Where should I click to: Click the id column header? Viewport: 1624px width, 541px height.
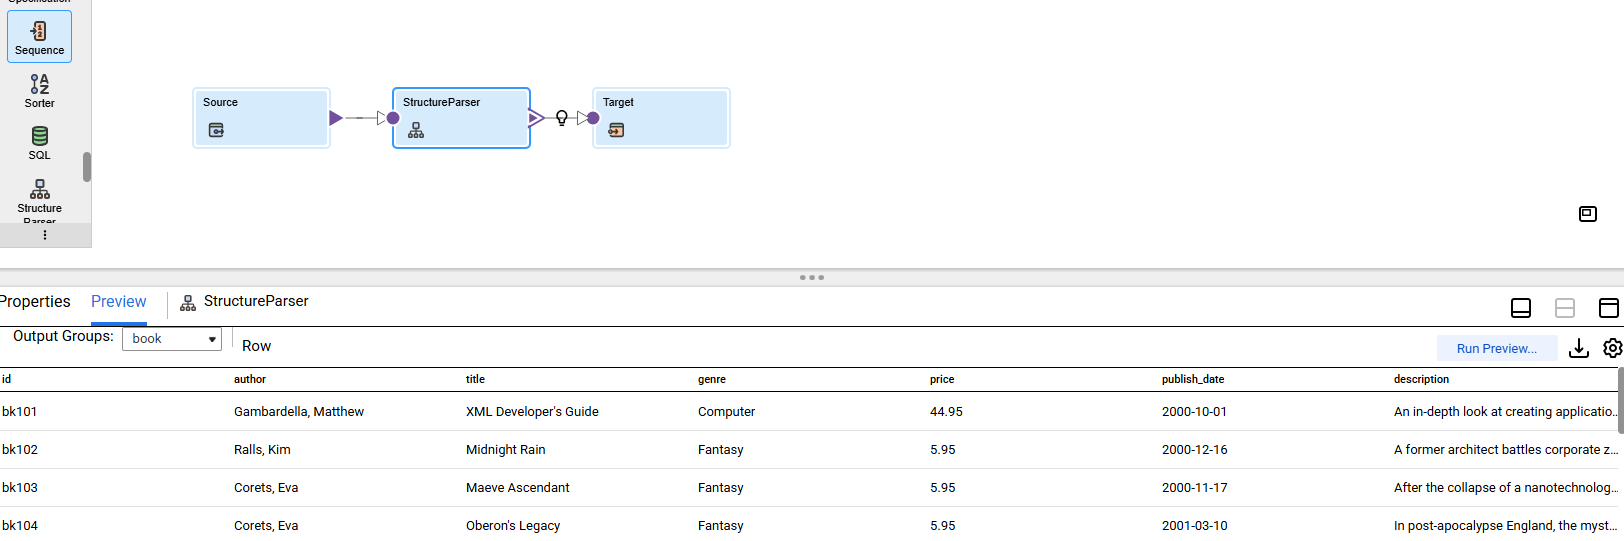pyautogui.click(x=7, y=379)
